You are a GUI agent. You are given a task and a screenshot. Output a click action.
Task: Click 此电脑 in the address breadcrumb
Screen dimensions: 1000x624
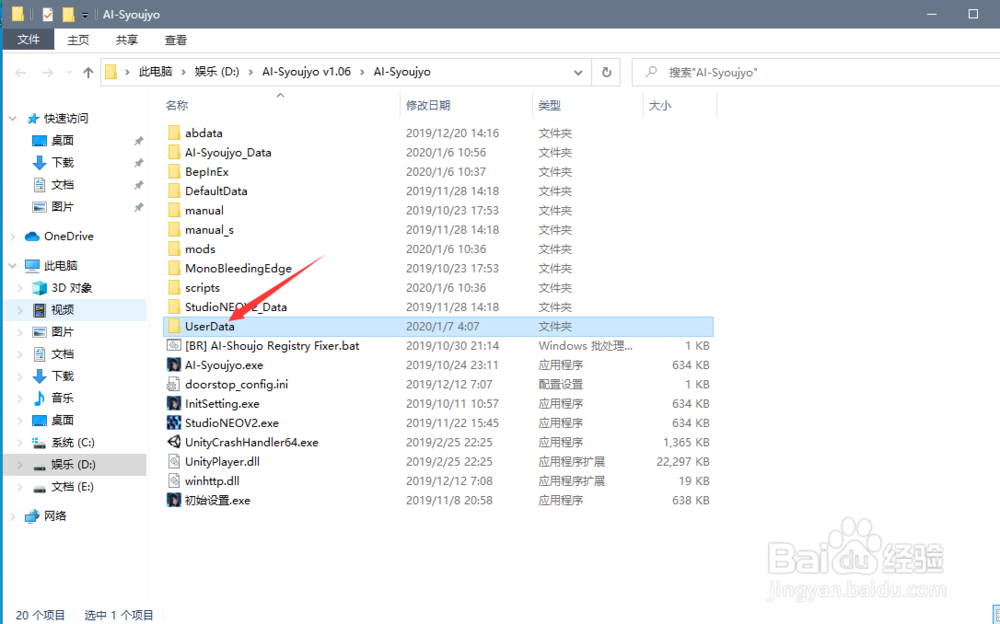click(x=156, y=71)
